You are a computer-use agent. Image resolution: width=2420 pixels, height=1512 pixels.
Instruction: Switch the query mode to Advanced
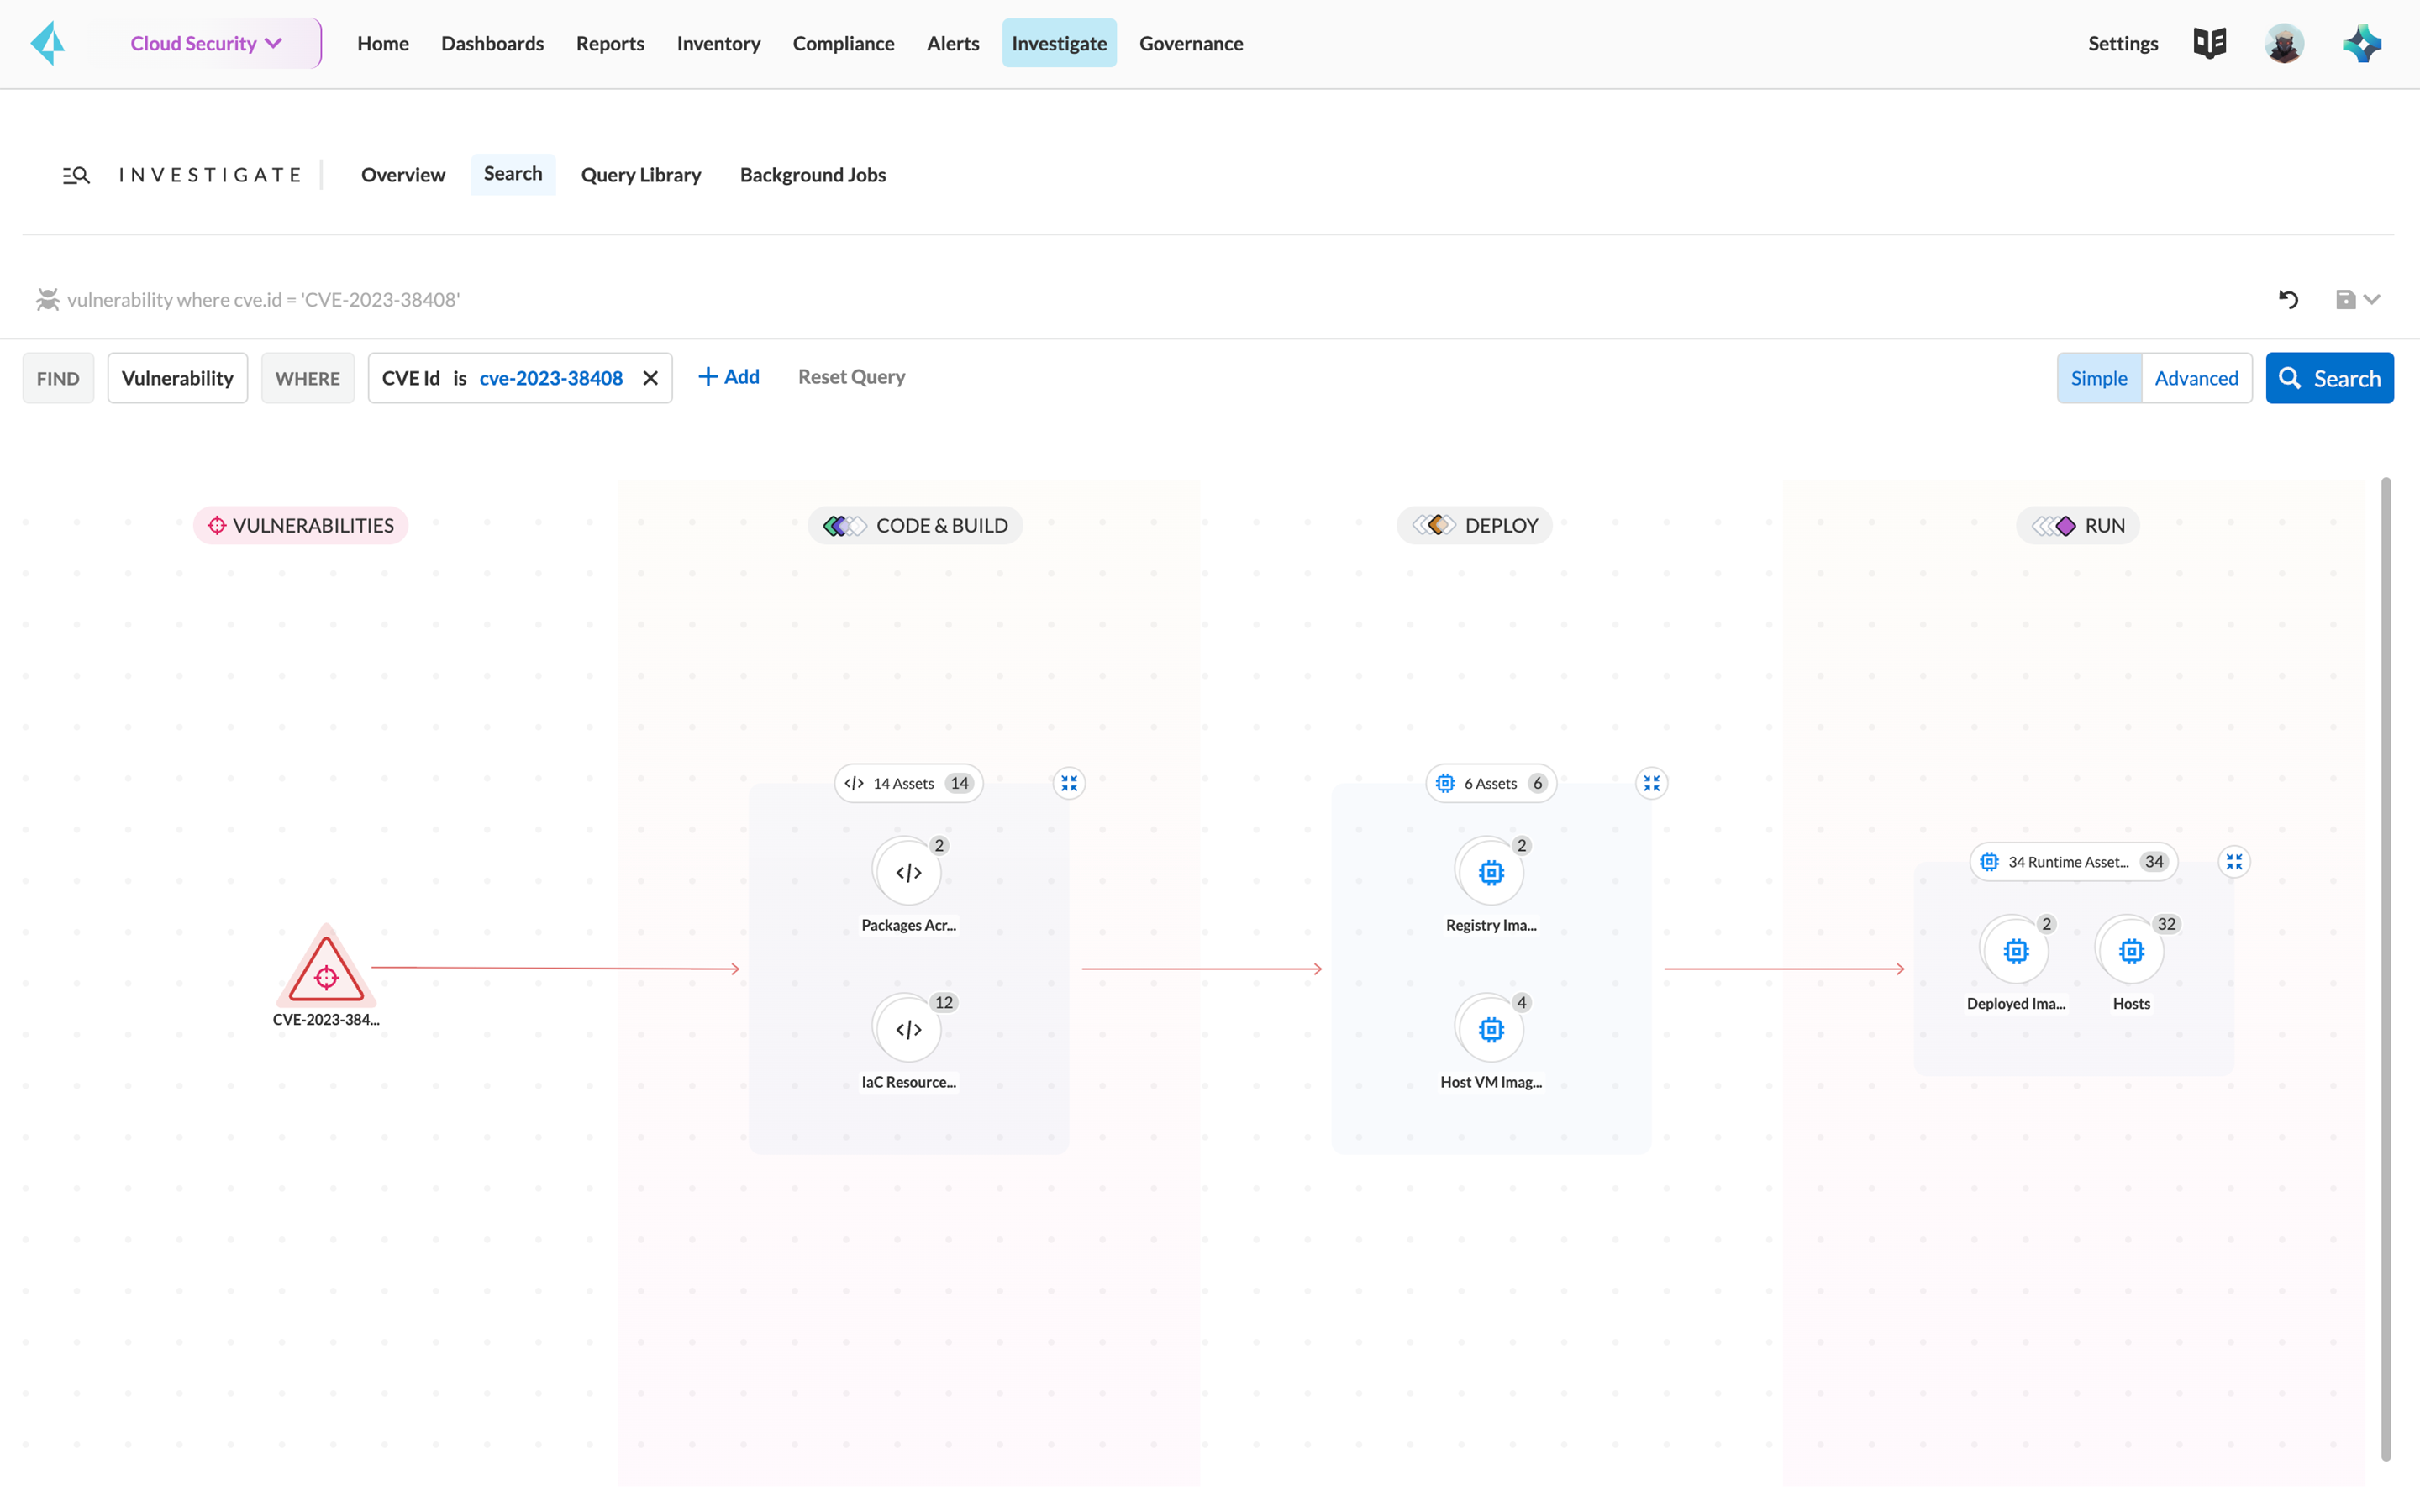[x=2197, y=377]
